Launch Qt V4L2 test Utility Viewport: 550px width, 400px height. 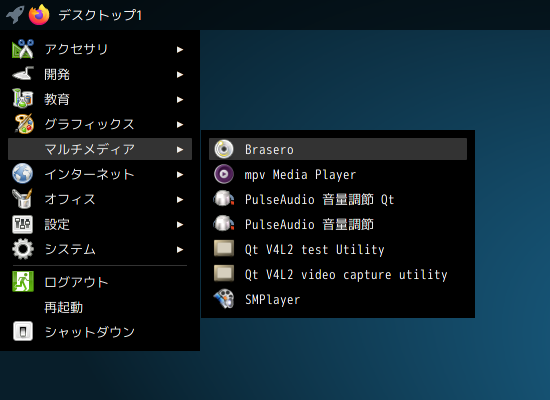pos(338,249)
